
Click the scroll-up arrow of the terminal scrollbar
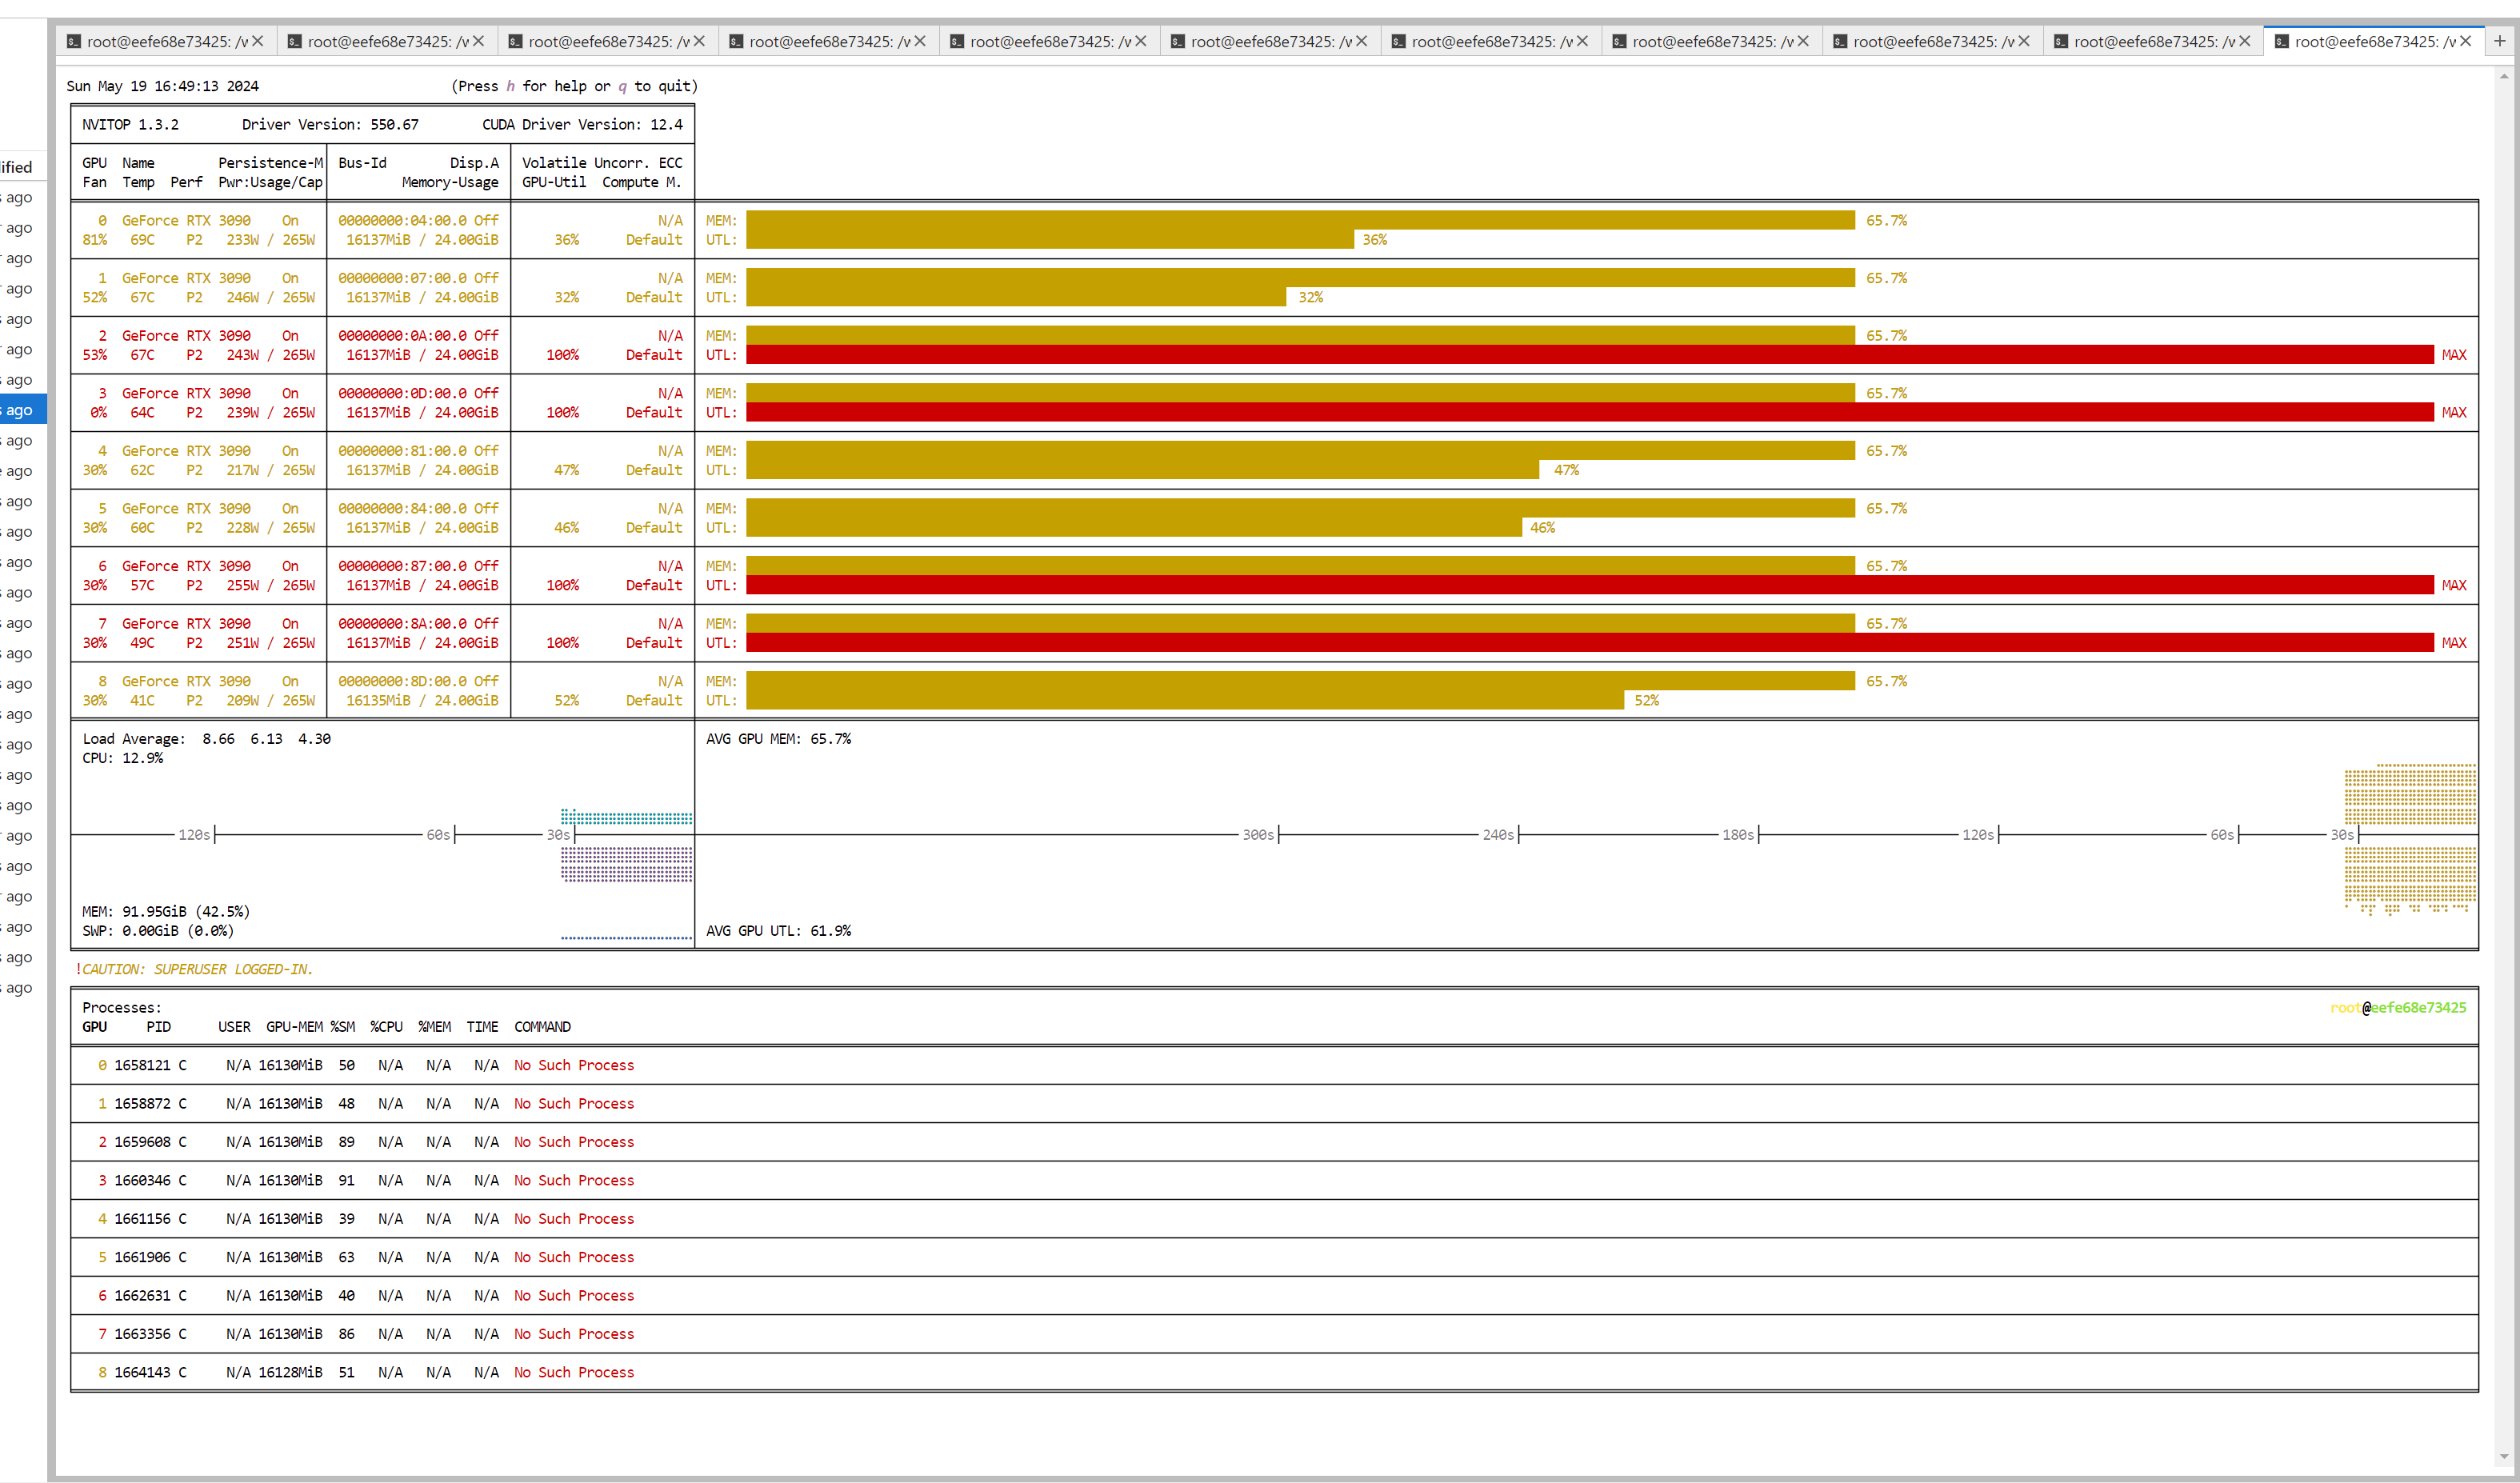coord(2504,76)
